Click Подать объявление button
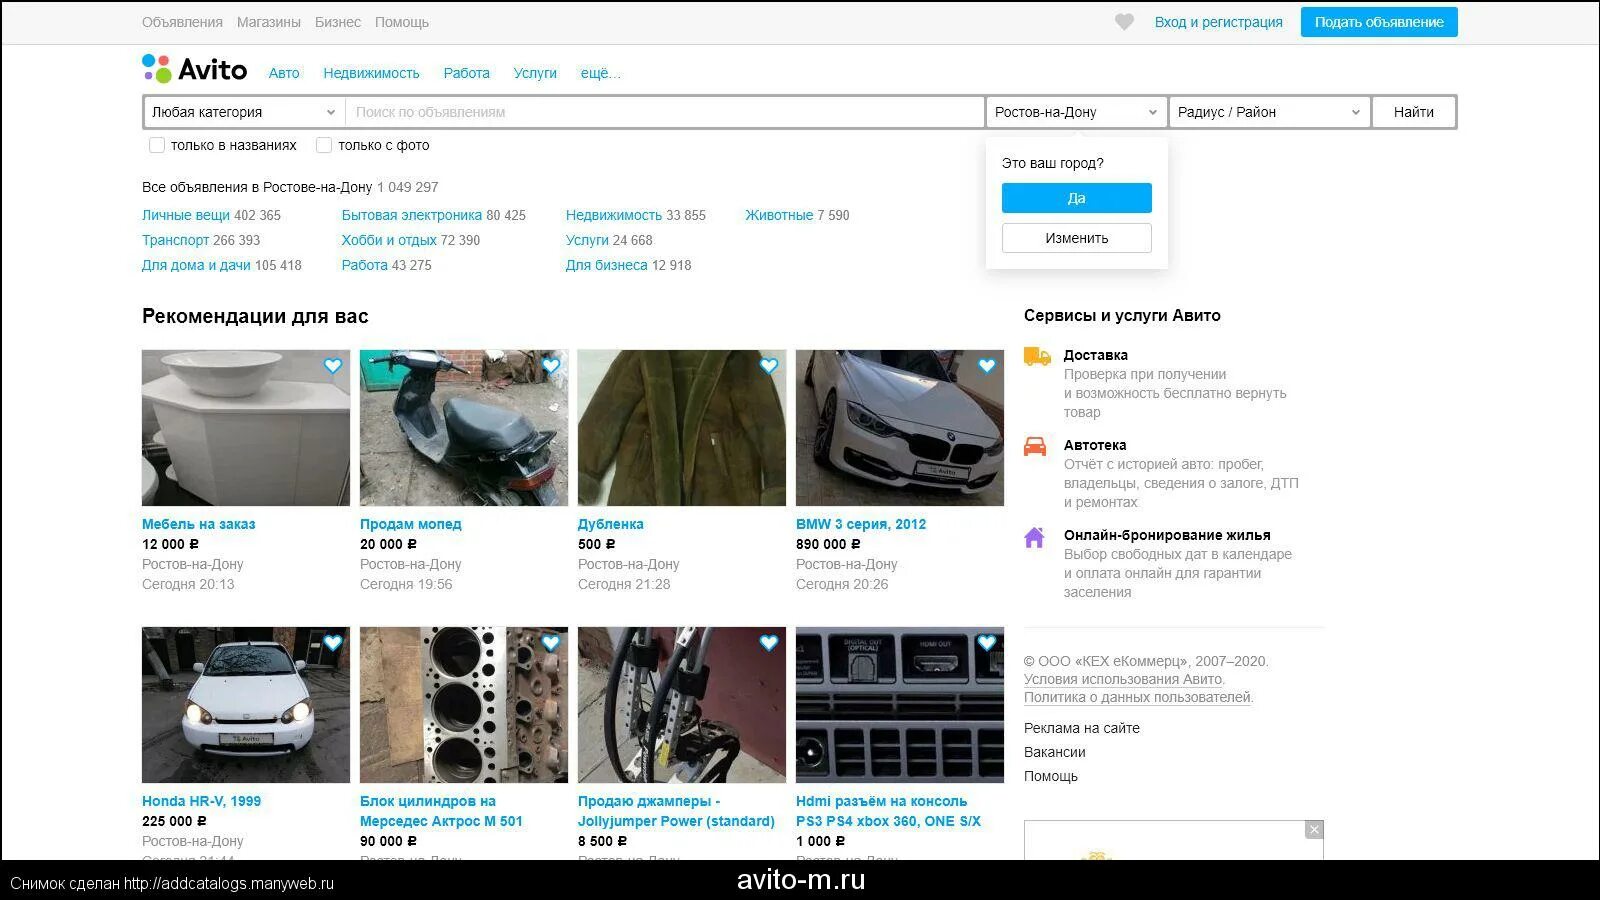1600x900 pixels. [x=1379, y=22]
